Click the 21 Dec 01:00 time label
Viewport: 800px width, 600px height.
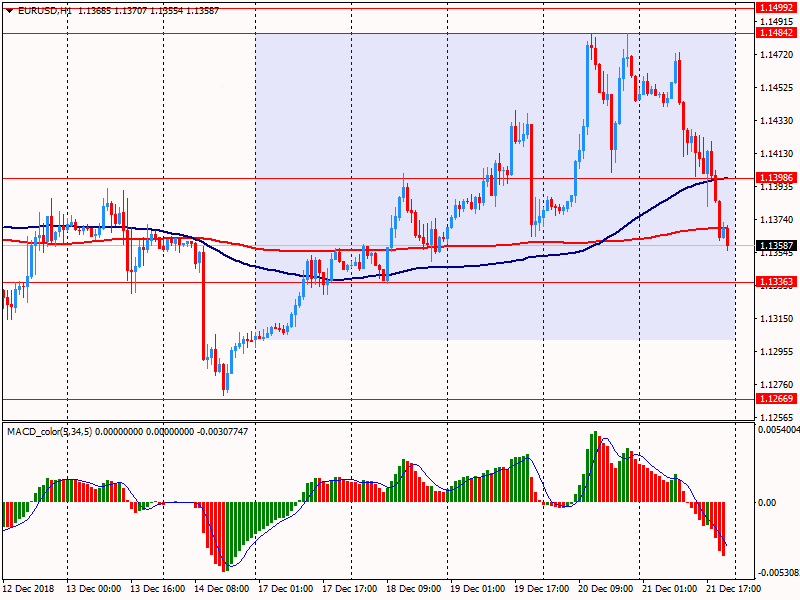click(x=669, y=589)
